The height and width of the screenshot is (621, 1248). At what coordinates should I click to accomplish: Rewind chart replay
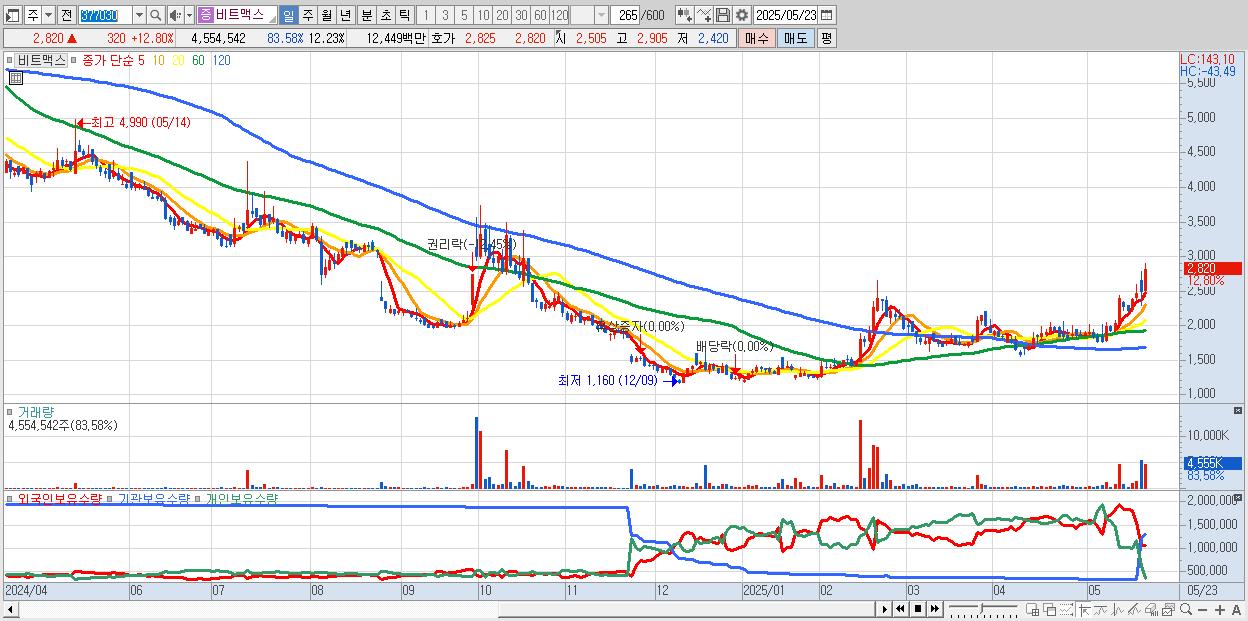click(900, 609)
